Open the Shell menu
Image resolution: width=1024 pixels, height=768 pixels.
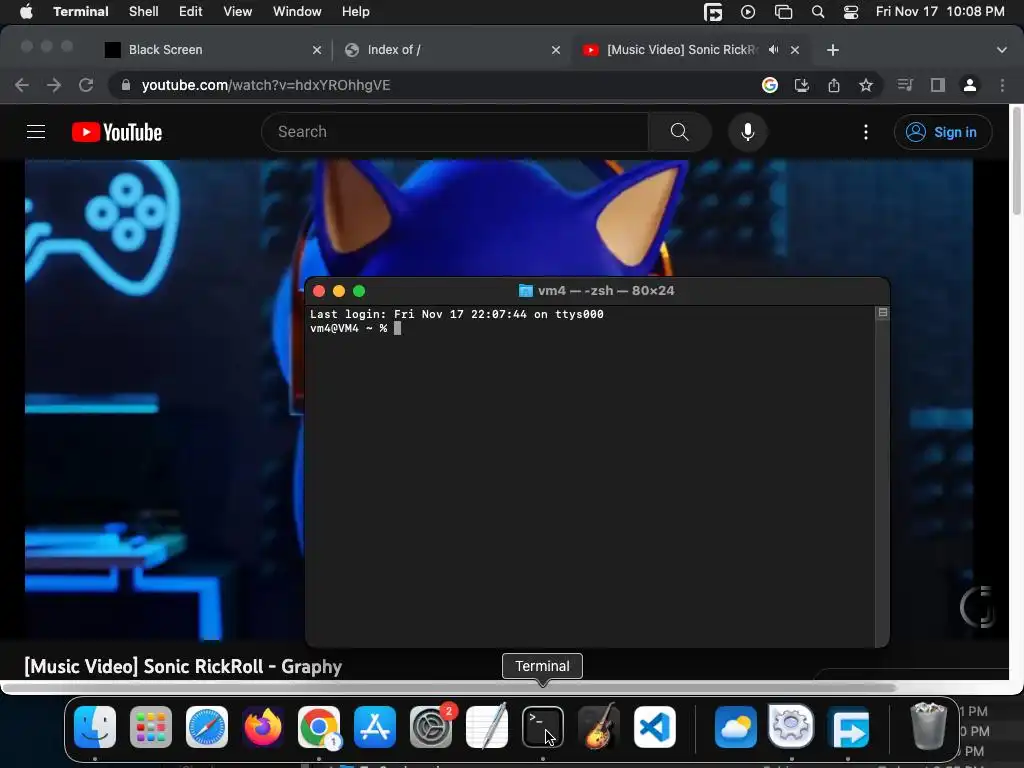pyautogui.click(x=144, y=12)
